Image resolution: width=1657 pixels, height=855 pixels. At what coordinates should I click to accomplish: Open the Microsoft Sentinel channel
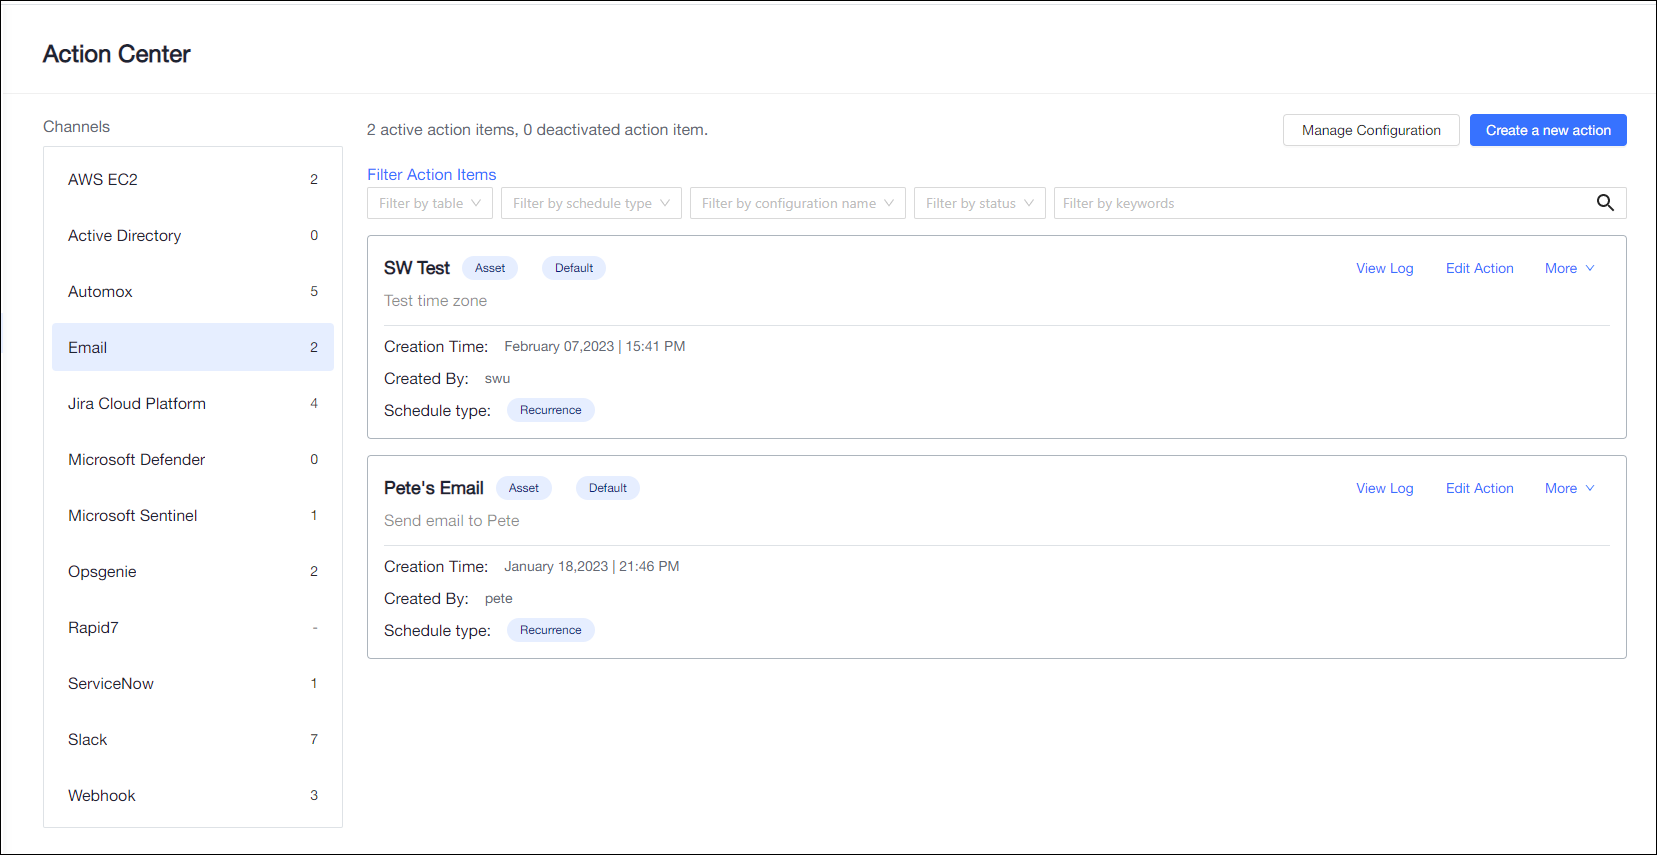(192, 515)
